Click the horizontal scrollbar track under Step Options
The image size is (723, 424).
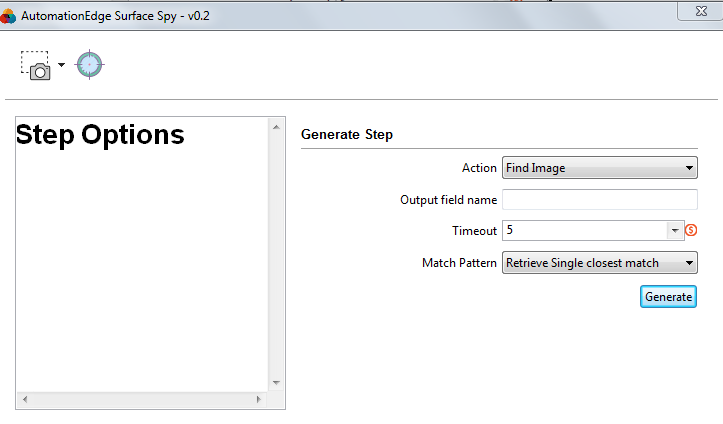(x=142, y=399)
